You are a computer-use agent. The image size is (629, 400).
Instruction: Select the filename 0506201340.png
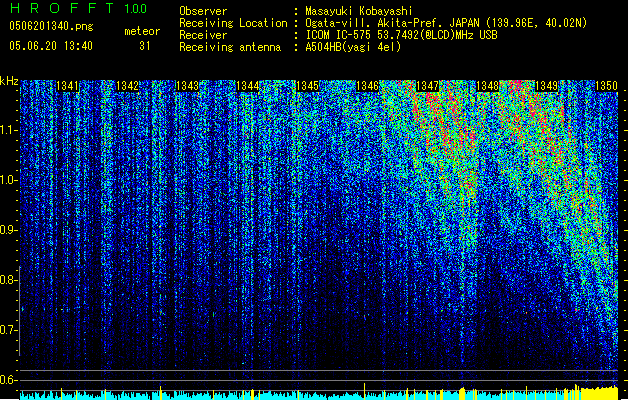coord(51,26)
